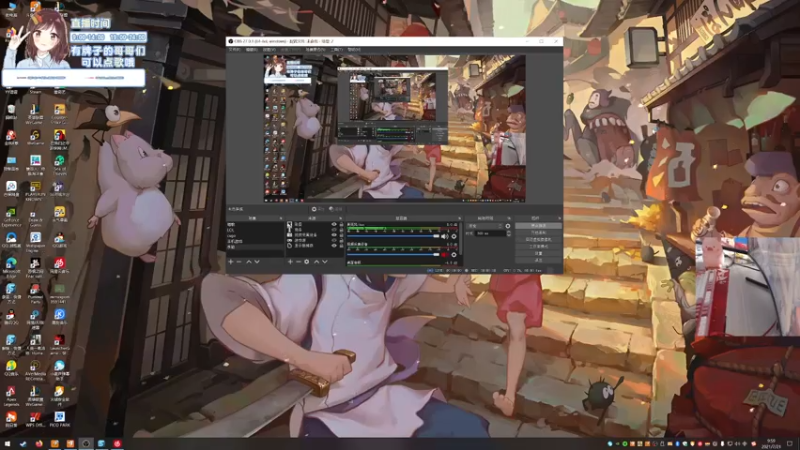Viewport: 800px width, 450px height.
Task: Open the Tools menu in OBS
Action: 337,50
